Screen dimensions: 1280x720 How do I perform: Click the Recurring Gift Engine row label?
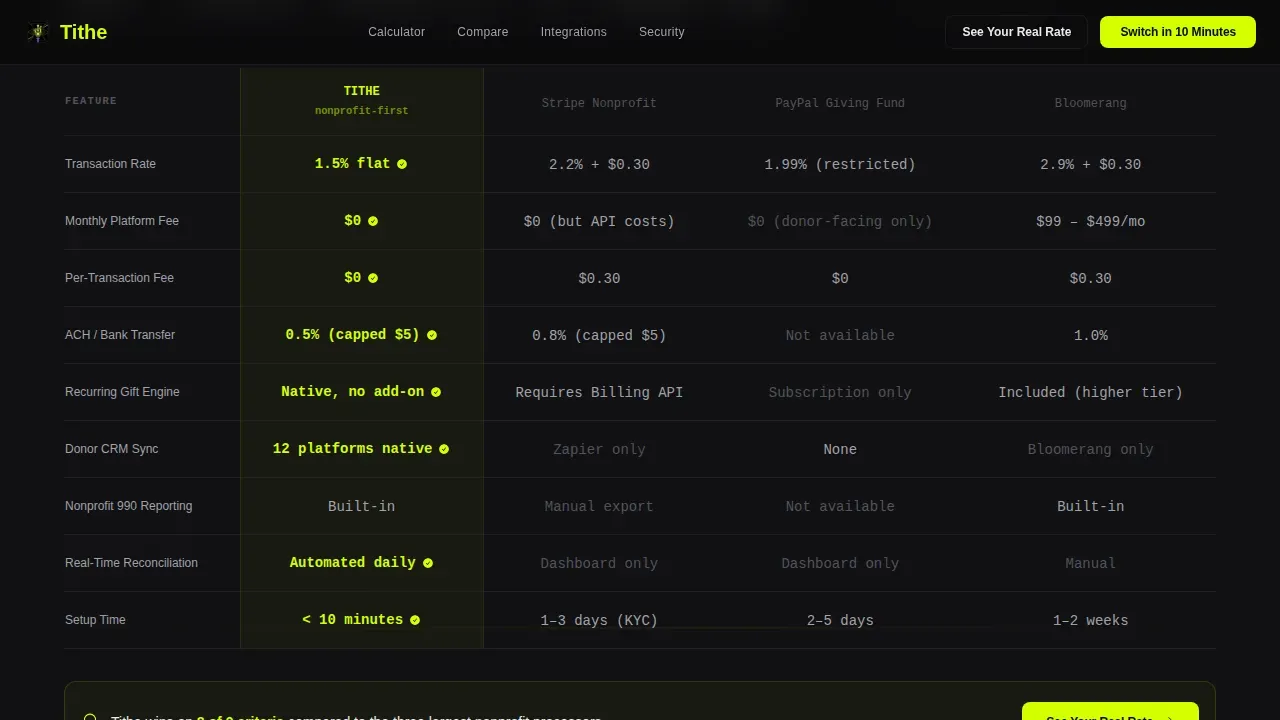[122, 392]
